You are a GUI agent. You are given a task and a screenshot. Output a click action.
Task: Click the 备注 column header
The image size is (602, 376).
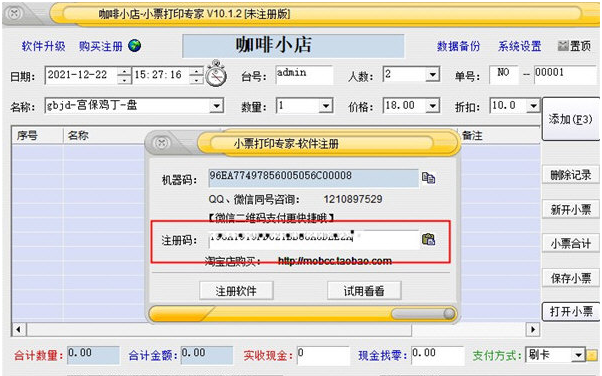(498, 136)
